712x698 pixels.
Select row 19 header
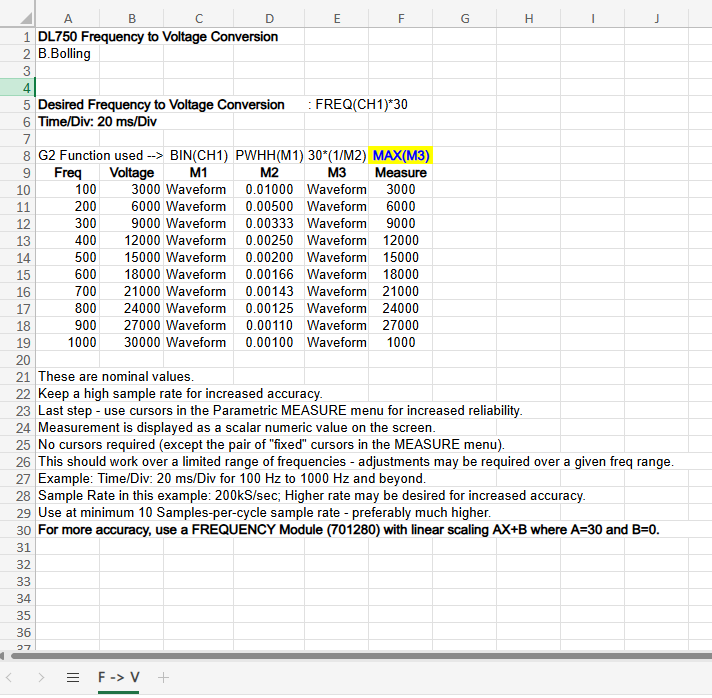(x=17, y=342)
